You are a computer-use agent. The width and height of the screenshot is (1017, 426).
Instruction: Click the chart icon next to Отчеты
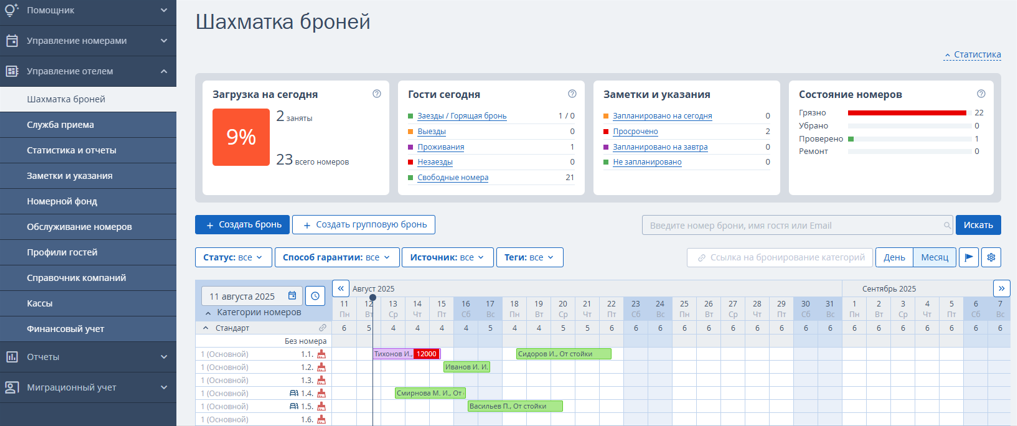pyautogui.click(x=12, y=357)
